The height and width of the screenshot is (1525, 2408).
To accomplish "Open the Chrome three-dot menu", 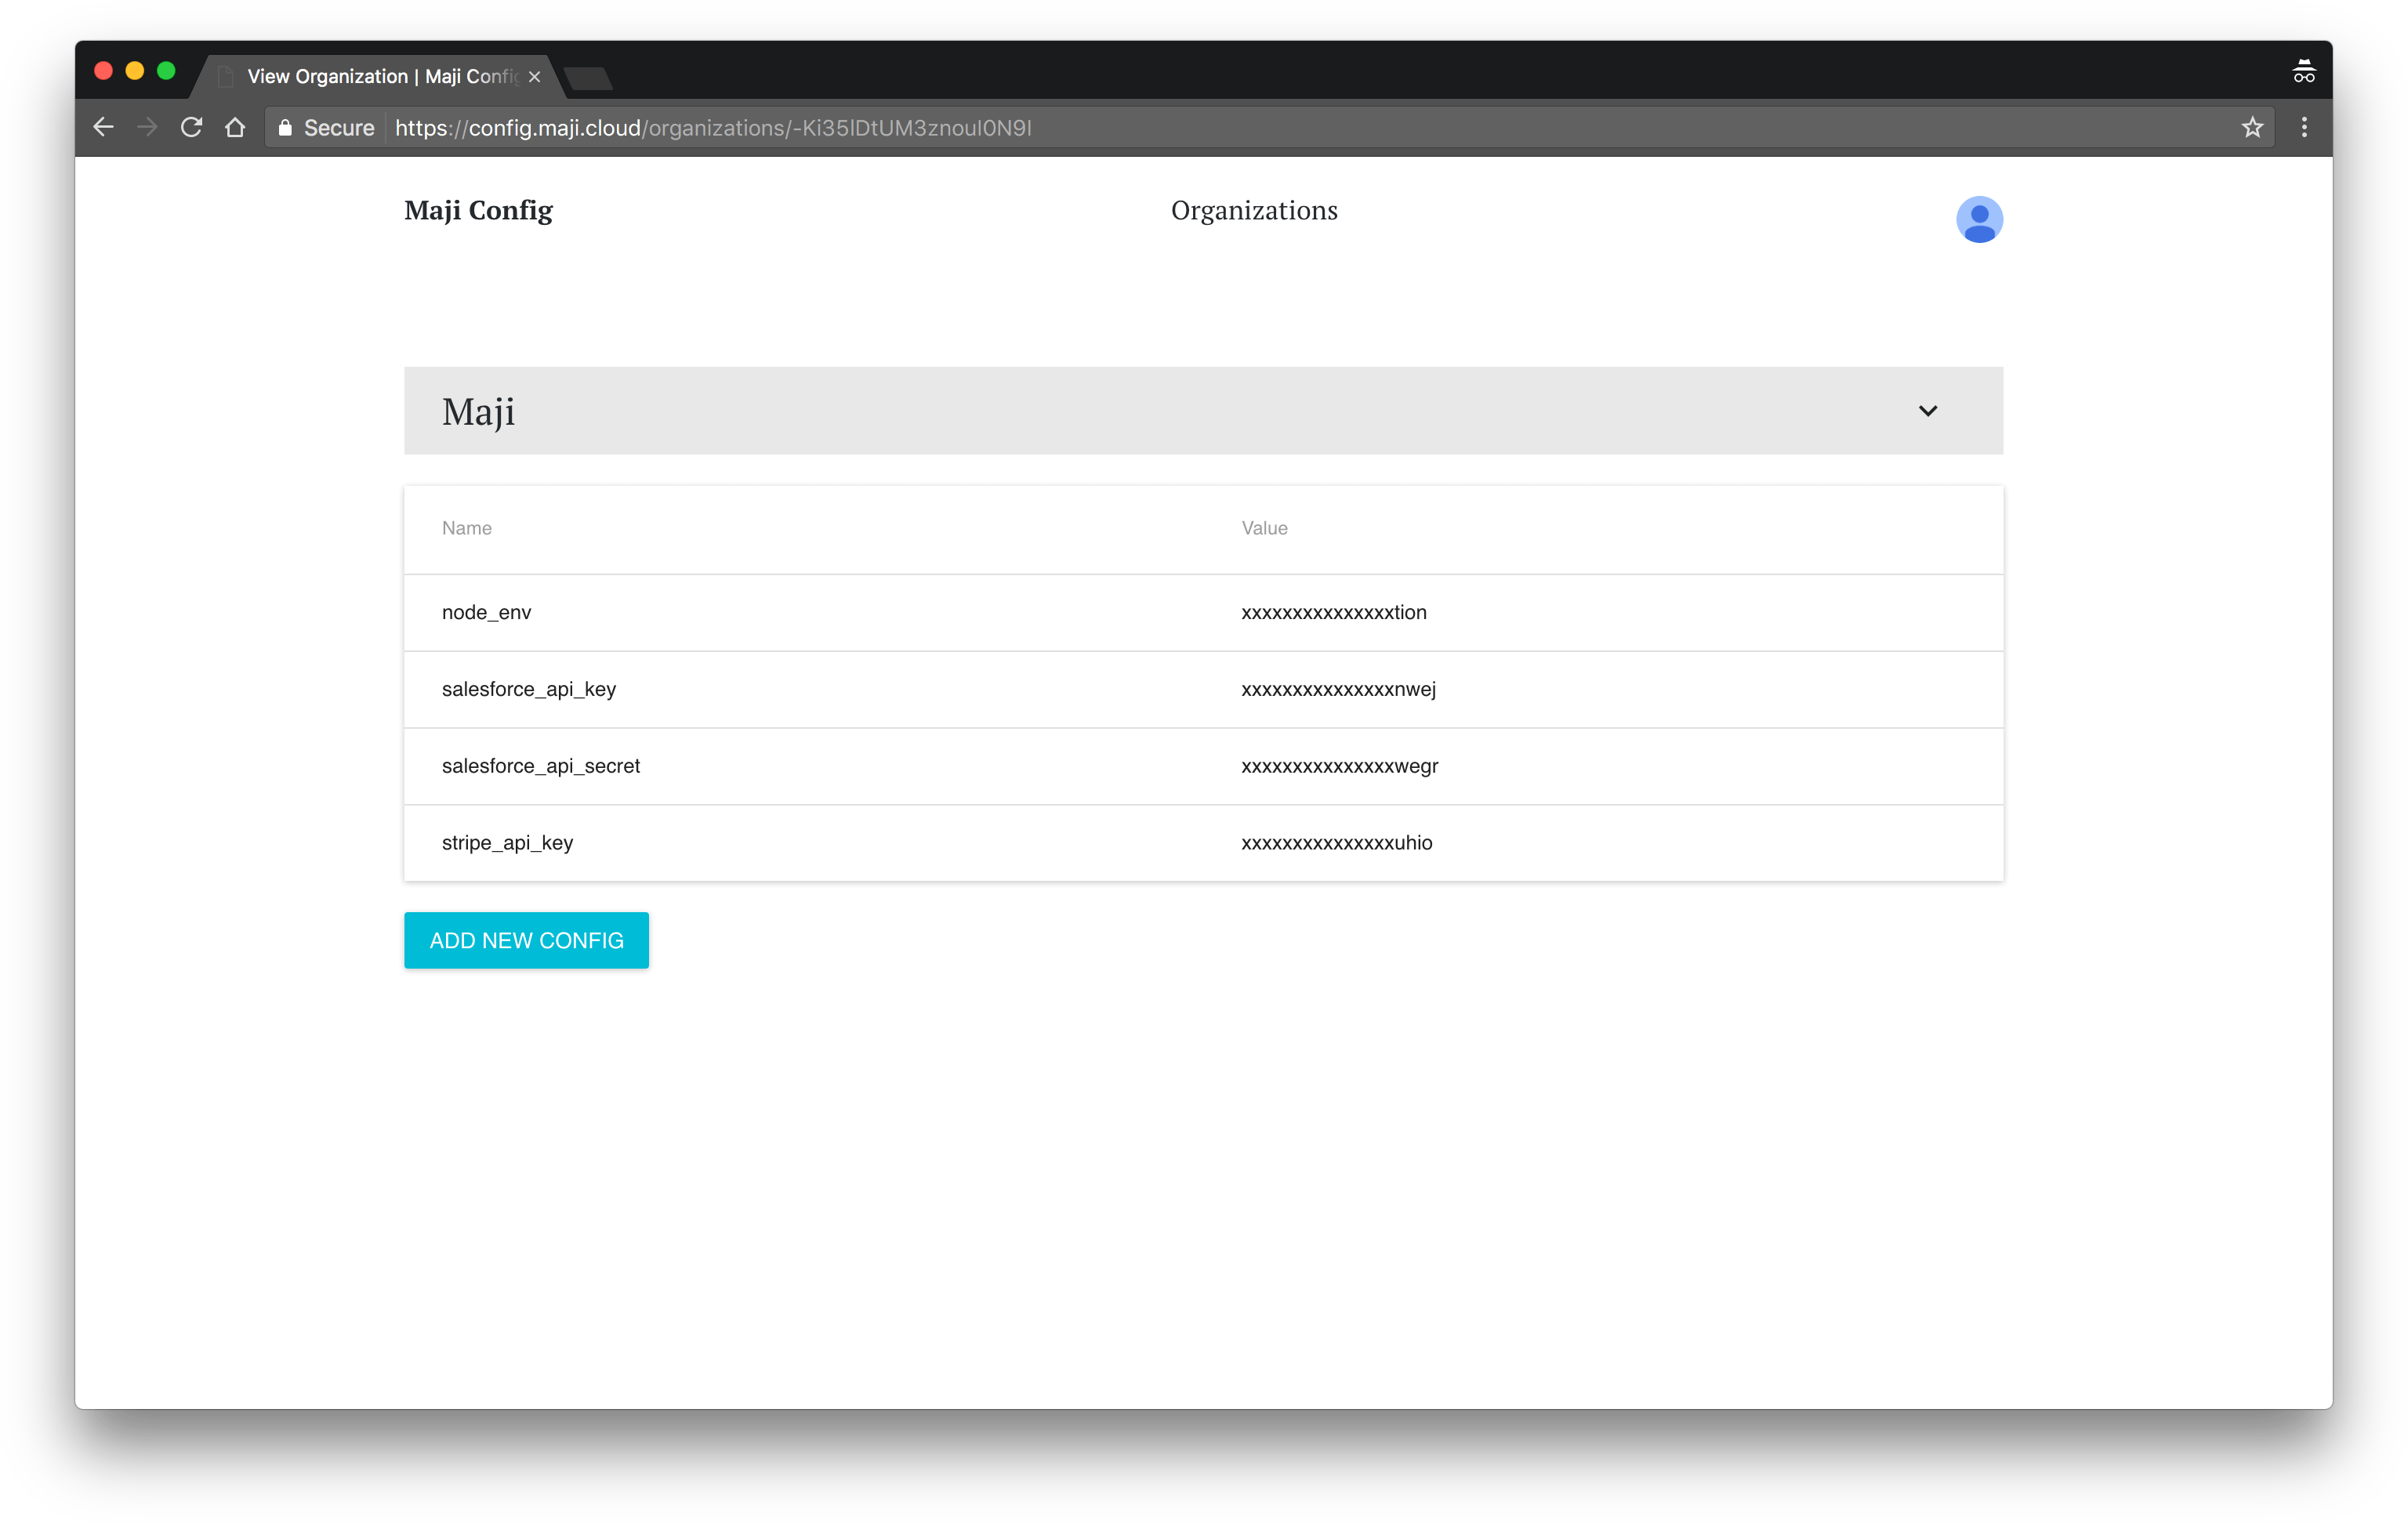I will [2304, 127].
